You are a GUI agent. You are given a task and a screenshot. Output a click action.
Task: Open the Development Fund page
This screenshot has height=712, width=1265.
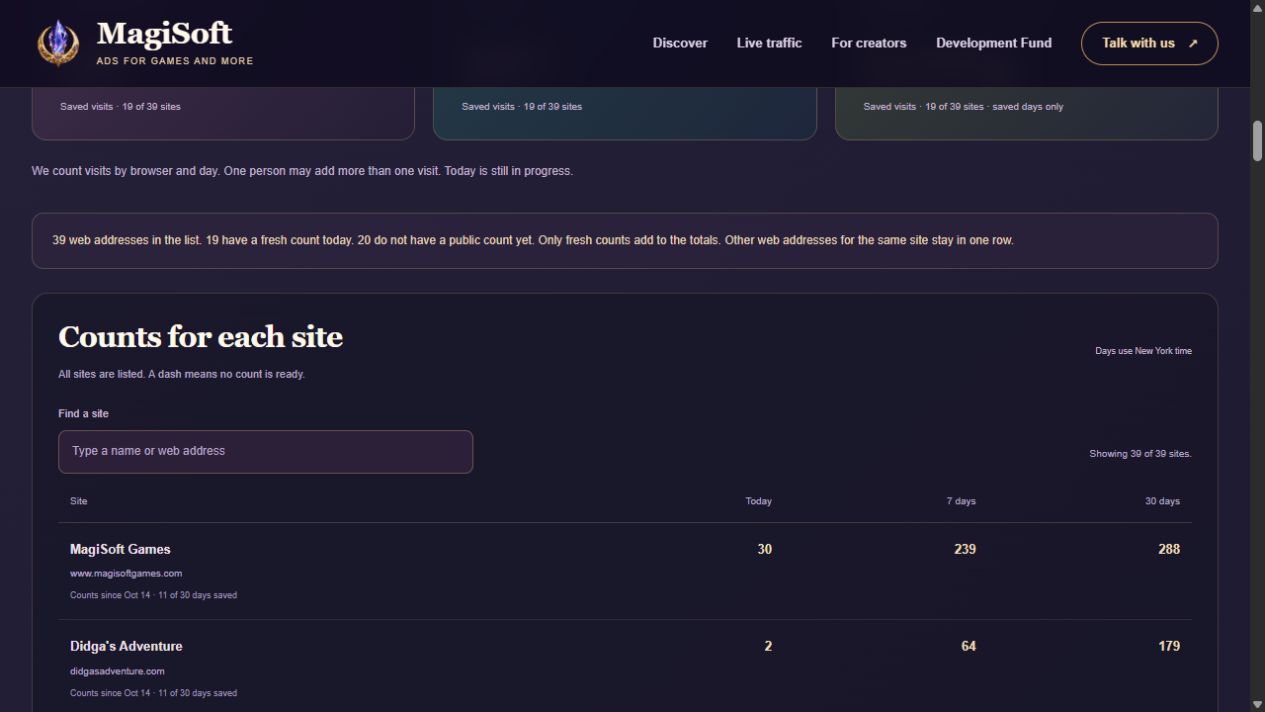994,43
